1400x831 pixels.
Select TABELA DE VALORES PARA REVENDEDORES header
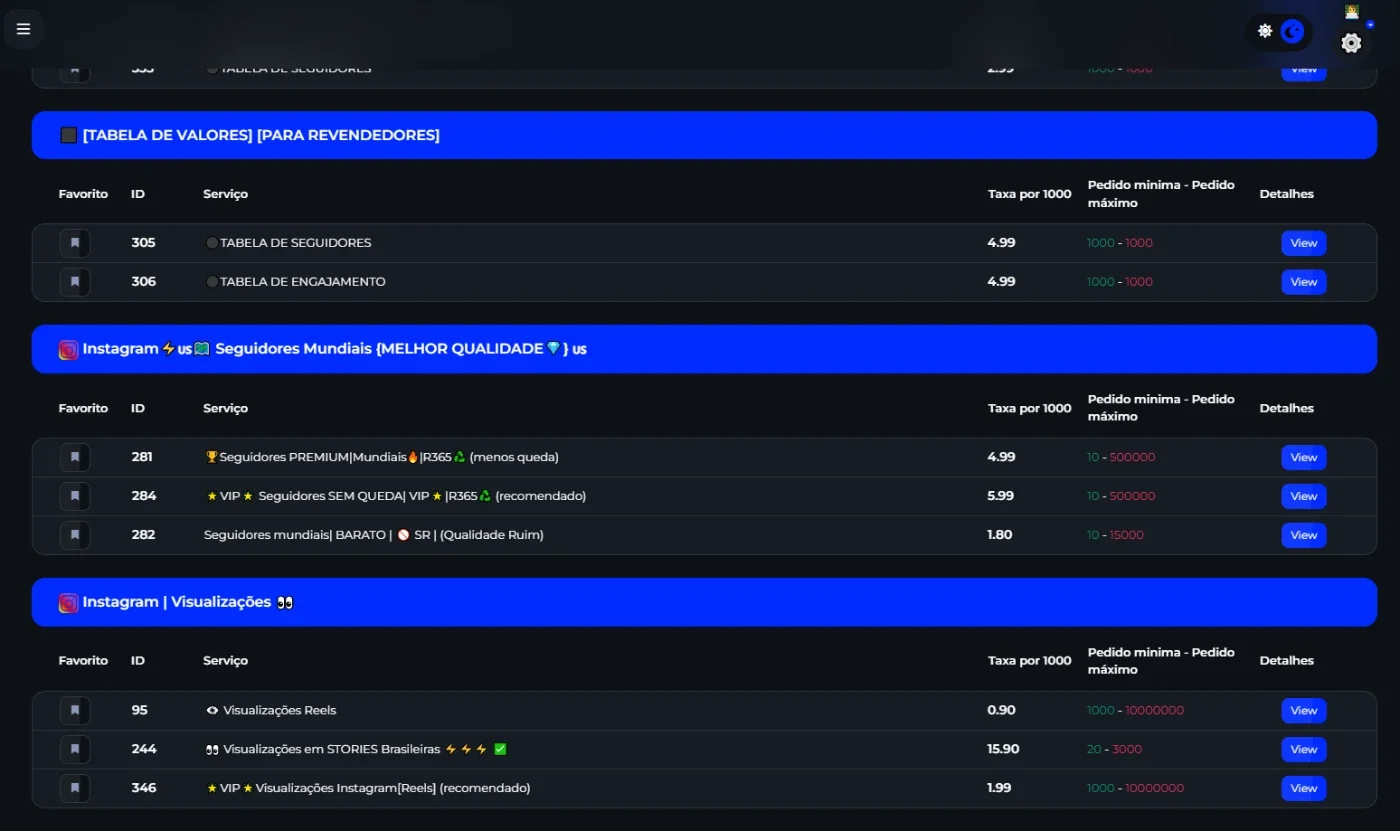pos(704,135)
